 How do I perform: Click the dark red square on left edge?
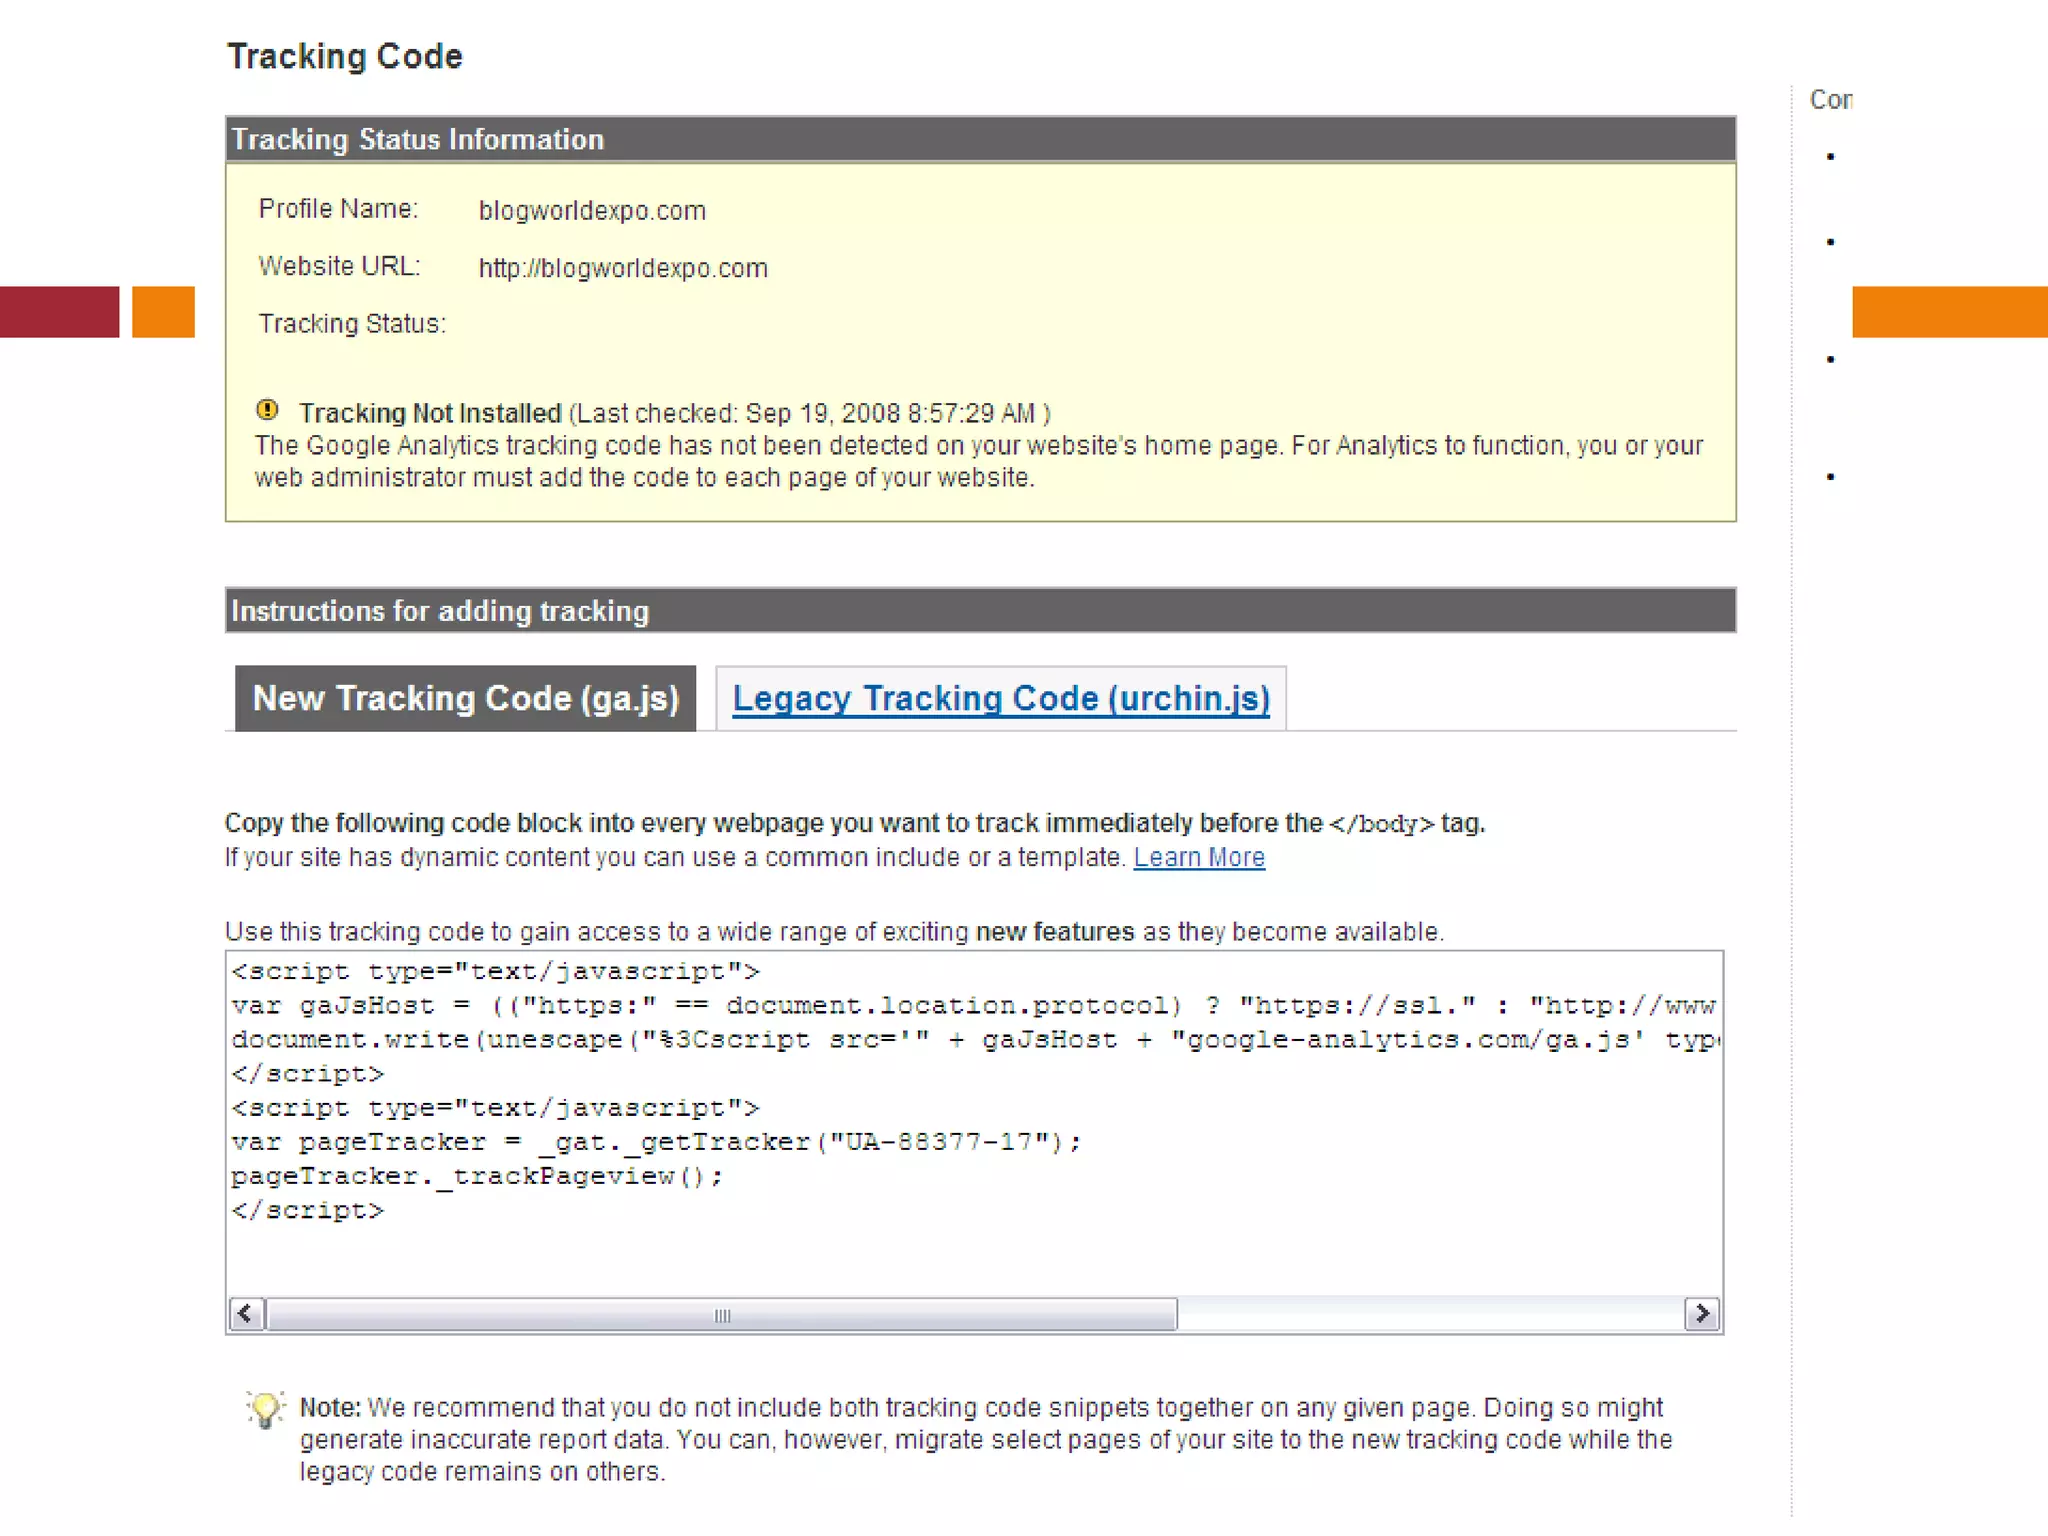click(59, 312)
